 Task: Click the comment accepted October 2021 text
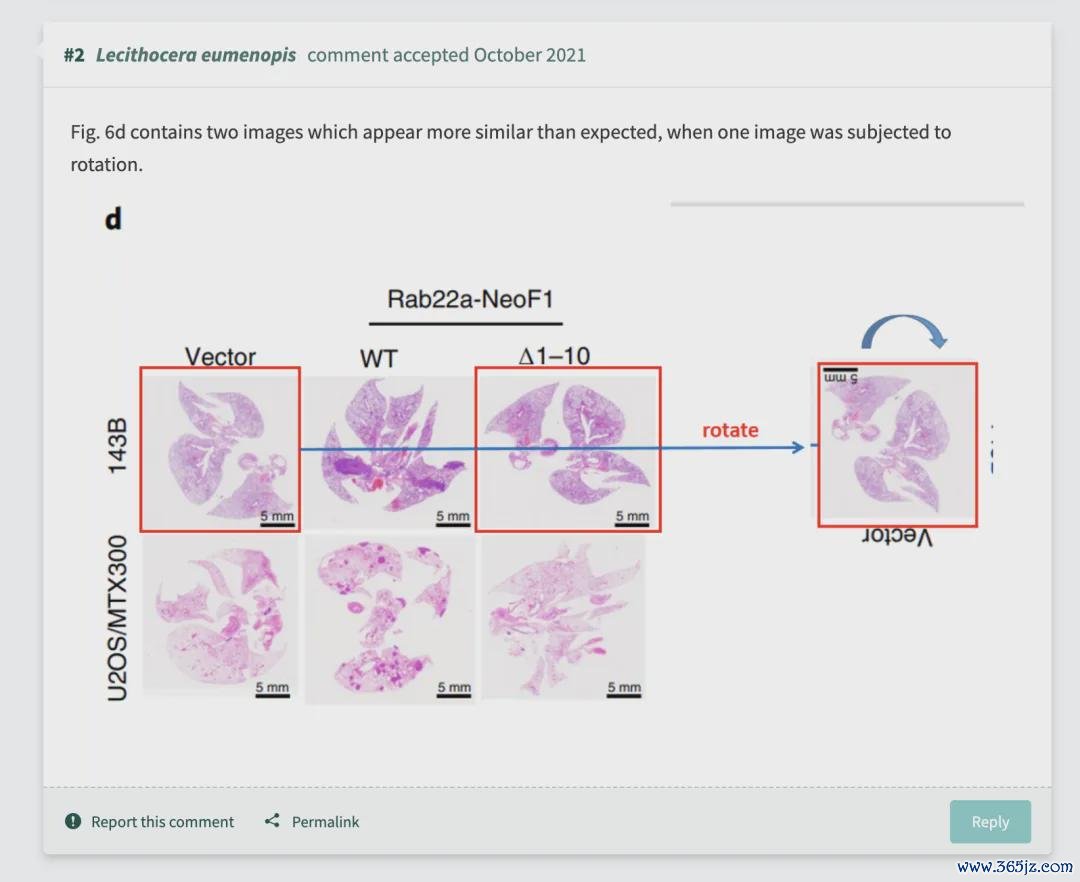pyautogui.click(x=446, y=55)
